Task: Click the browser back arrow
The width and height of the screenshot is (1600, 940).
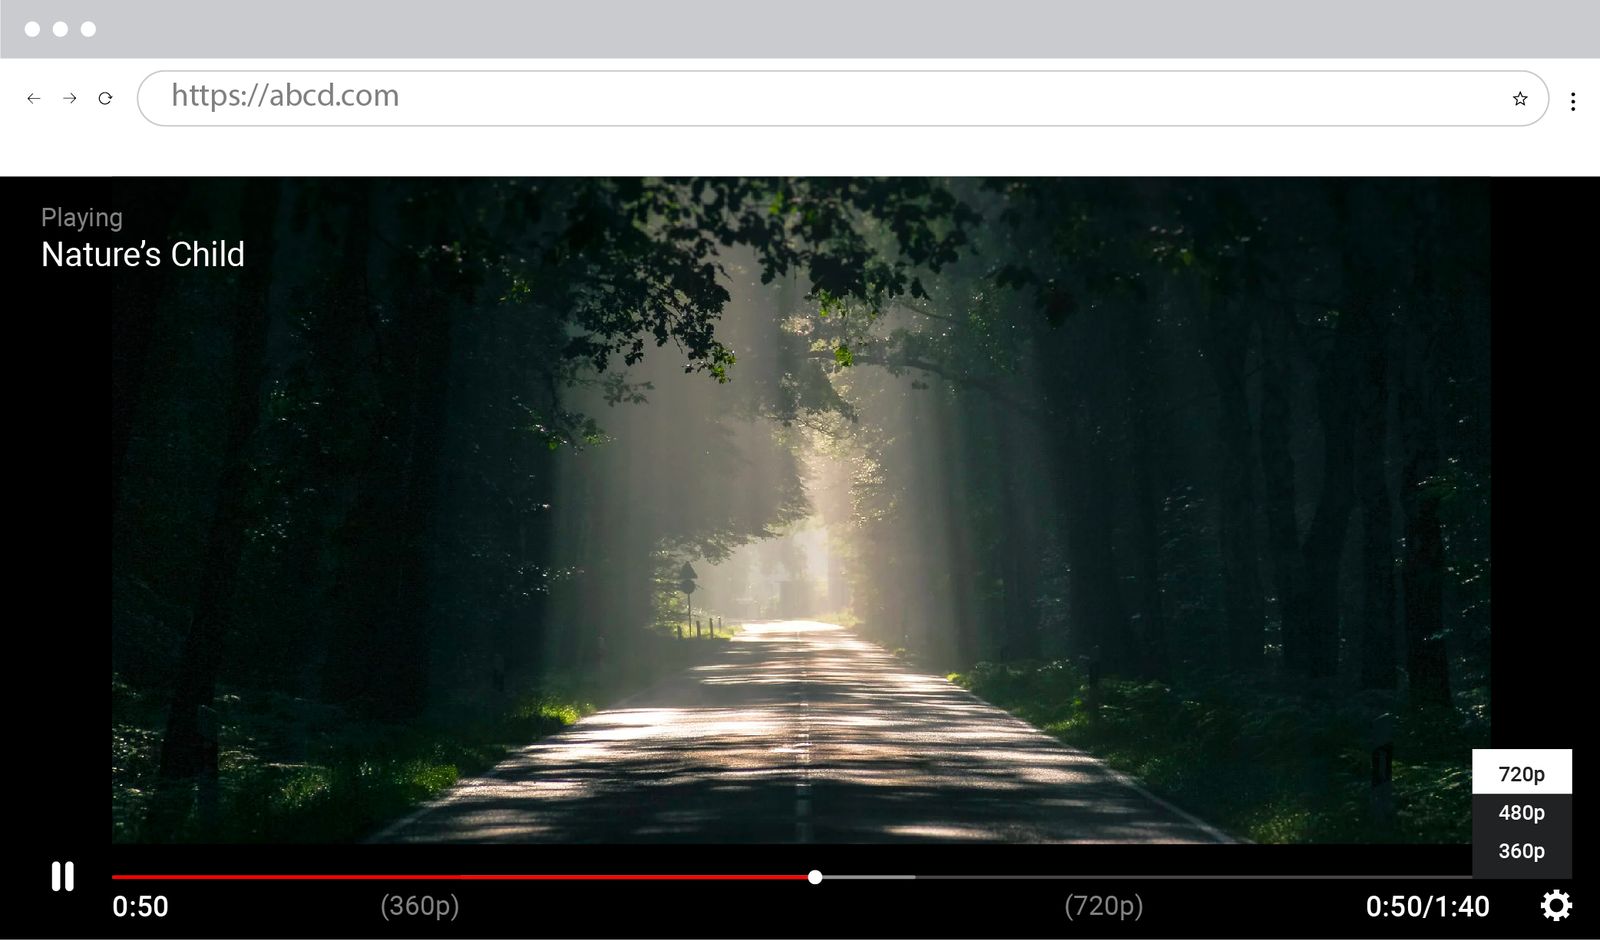Action: pos(34,98)
